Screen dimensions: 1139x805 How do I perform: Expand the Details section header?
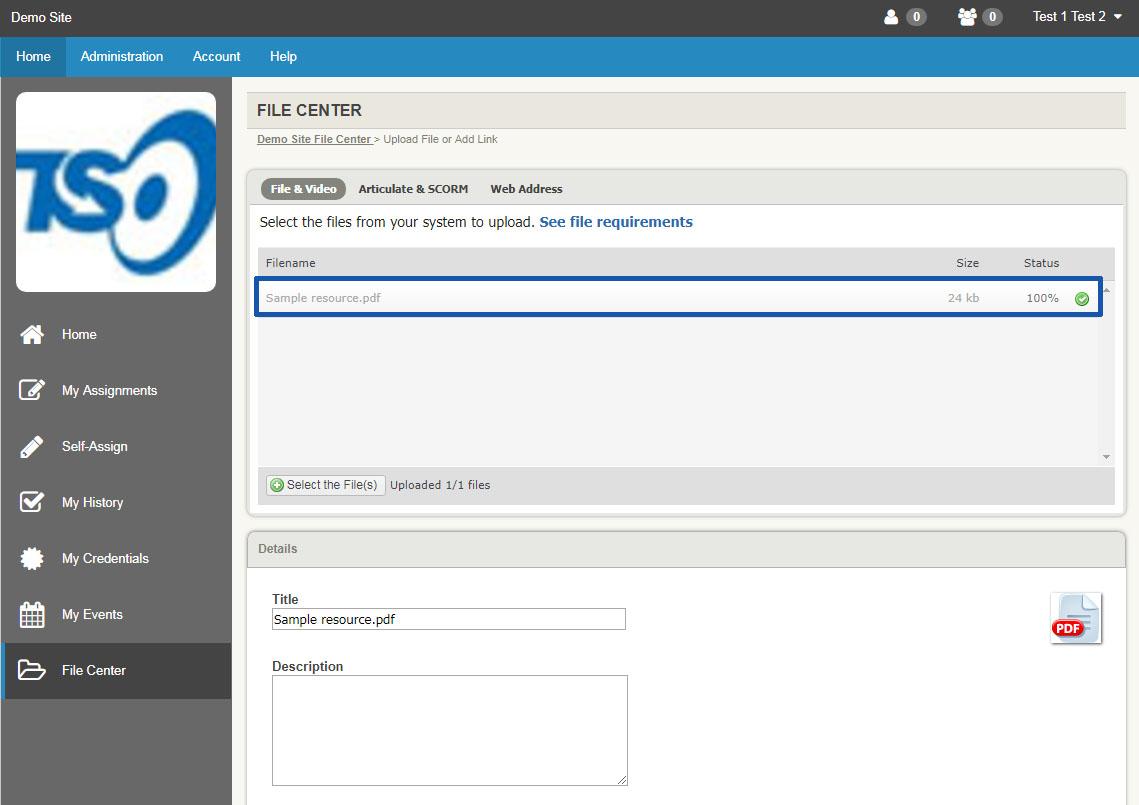(x=277, y=548)
